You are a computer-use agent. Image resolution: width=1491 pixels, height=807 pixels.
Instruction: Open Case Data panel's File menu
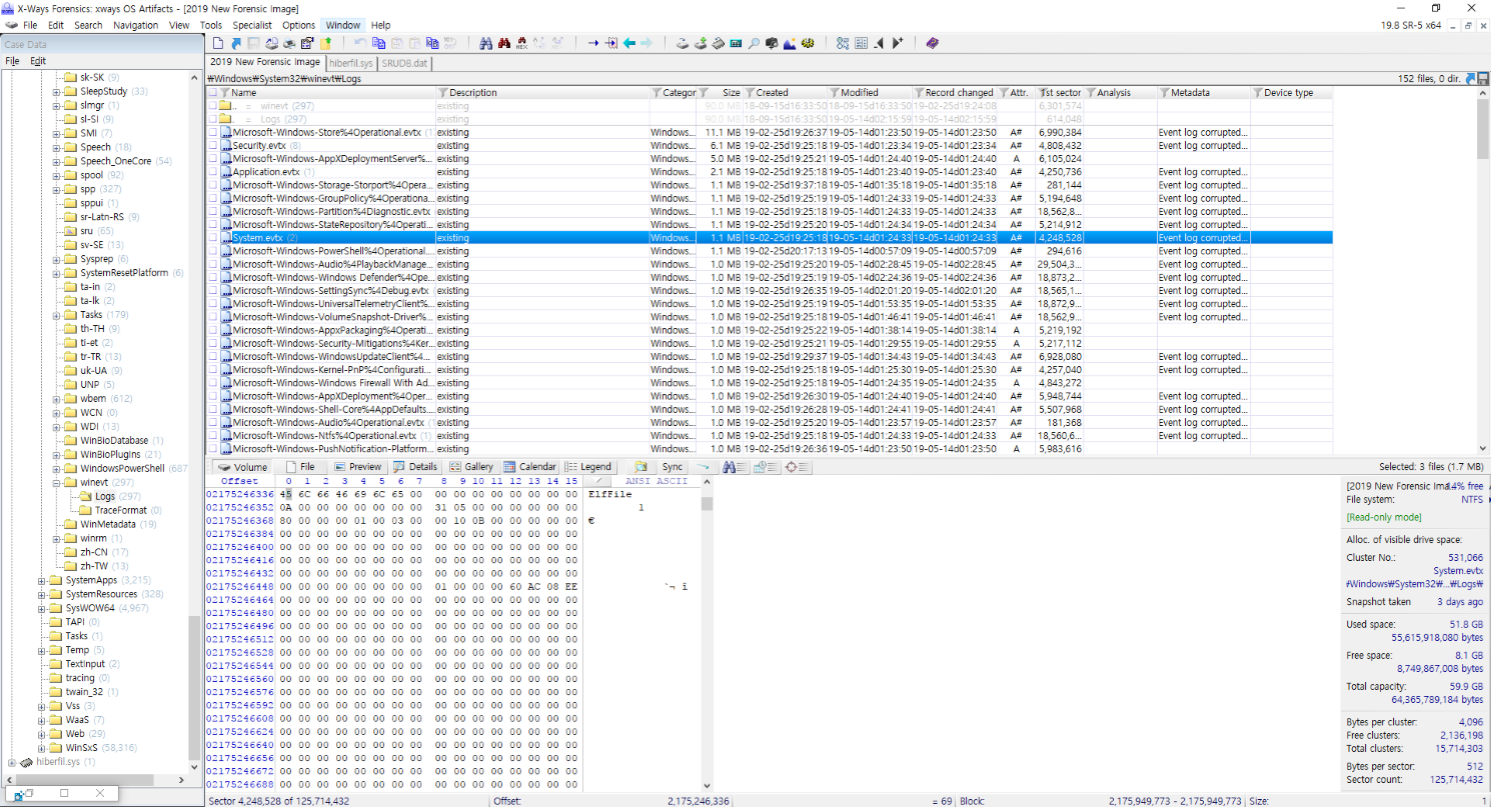click(12, 61)
